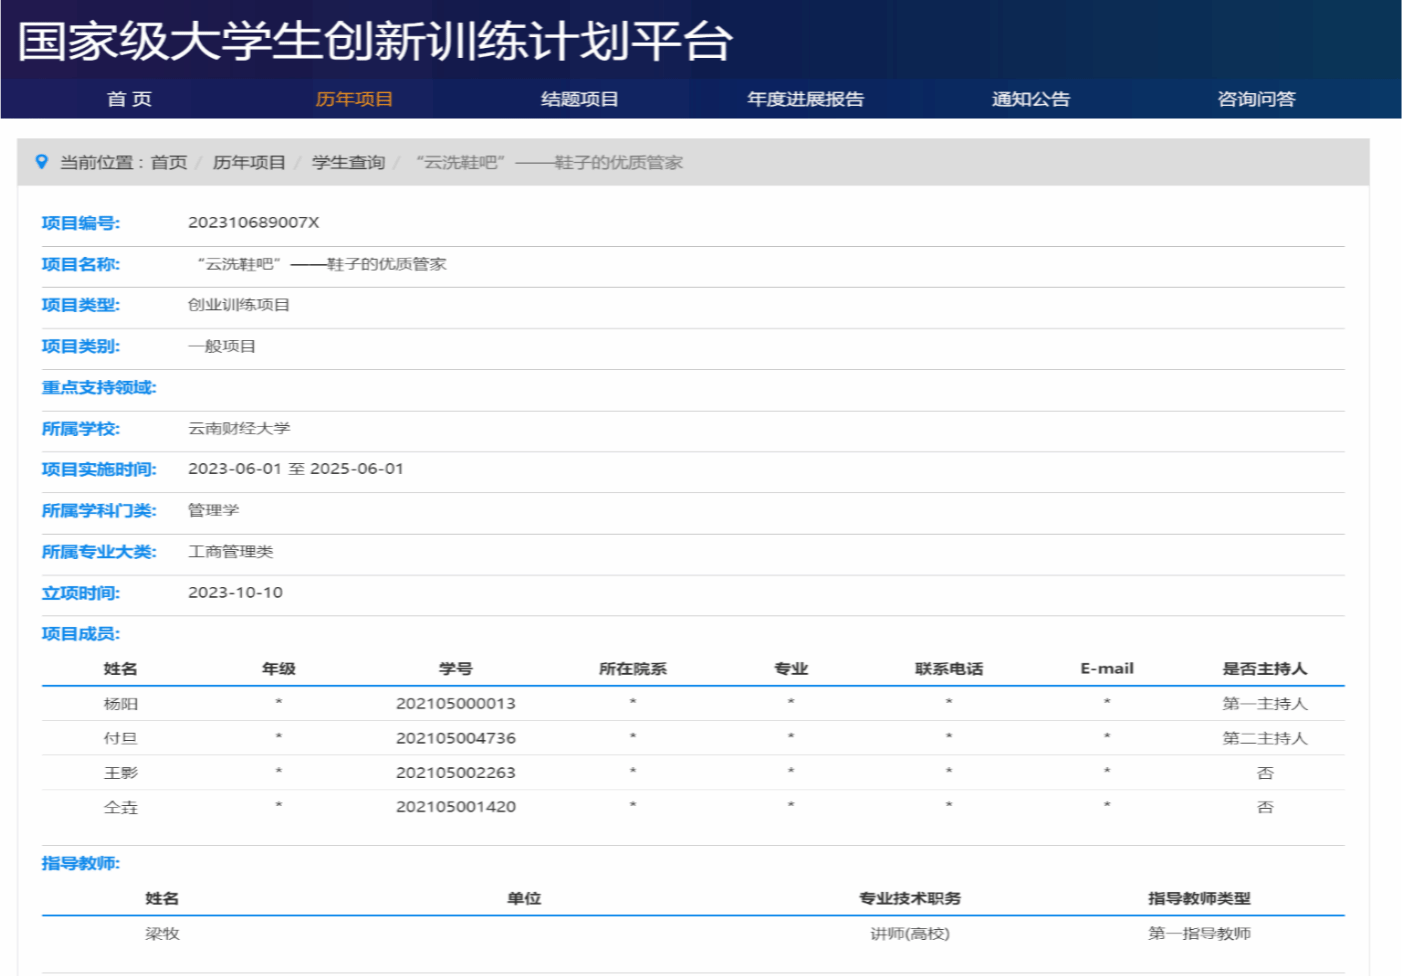Select 历年项目 in the navigation bar
Image resolution: width=1402 pixels, height=976 pixels.
pyautogui.click(x=354, y=99)
